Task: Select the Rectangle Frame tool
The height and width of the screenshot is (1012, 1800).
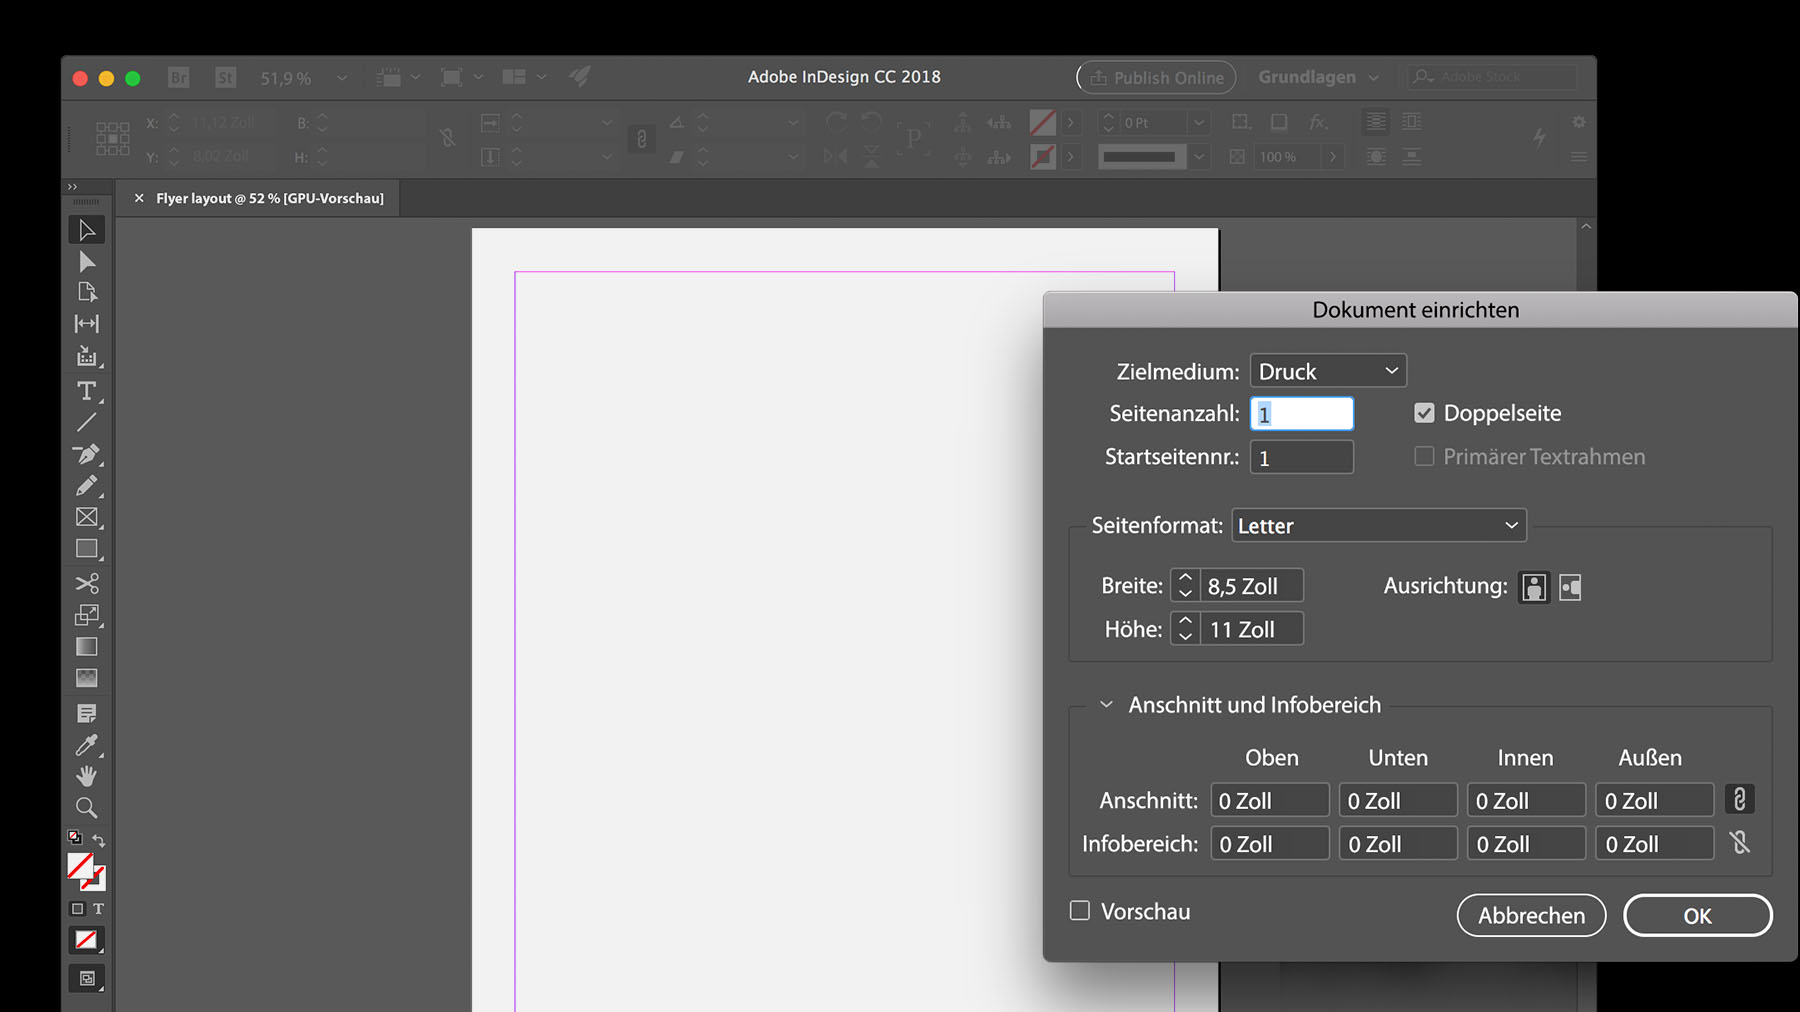Action: pyautogui.click(x=87, y=517)
